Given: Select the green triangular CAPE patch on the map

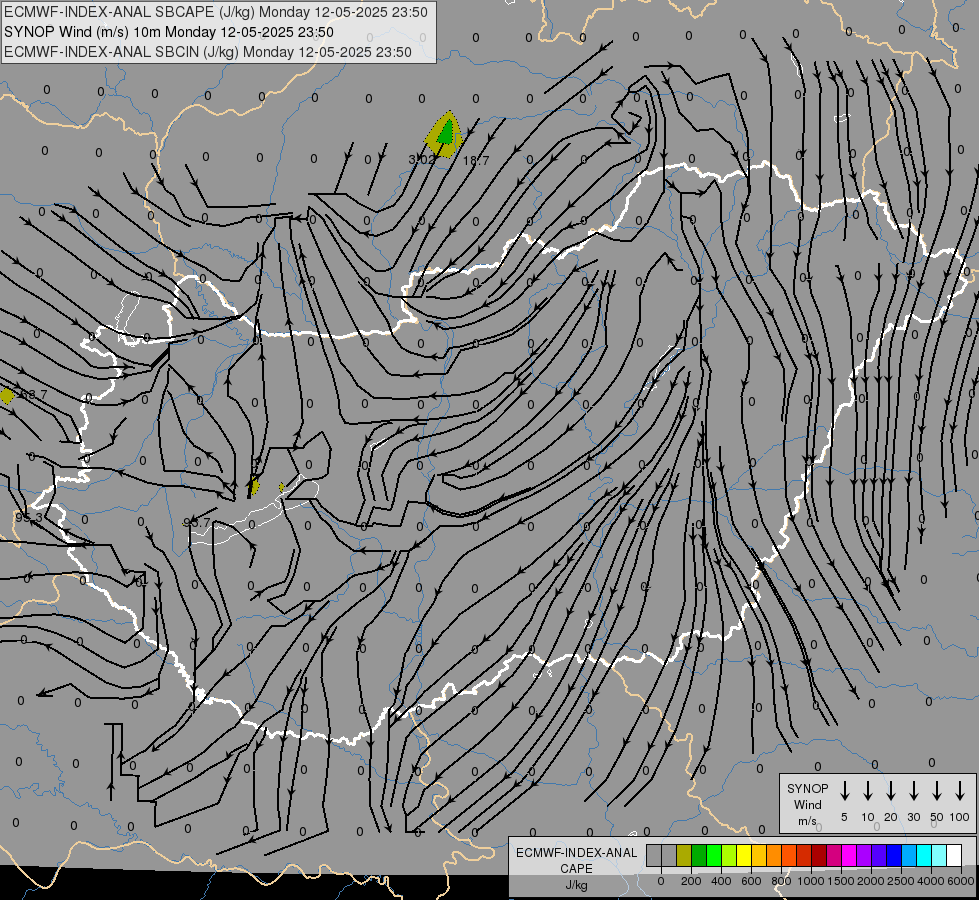Looking at the screenshot, I should point(445,132).
